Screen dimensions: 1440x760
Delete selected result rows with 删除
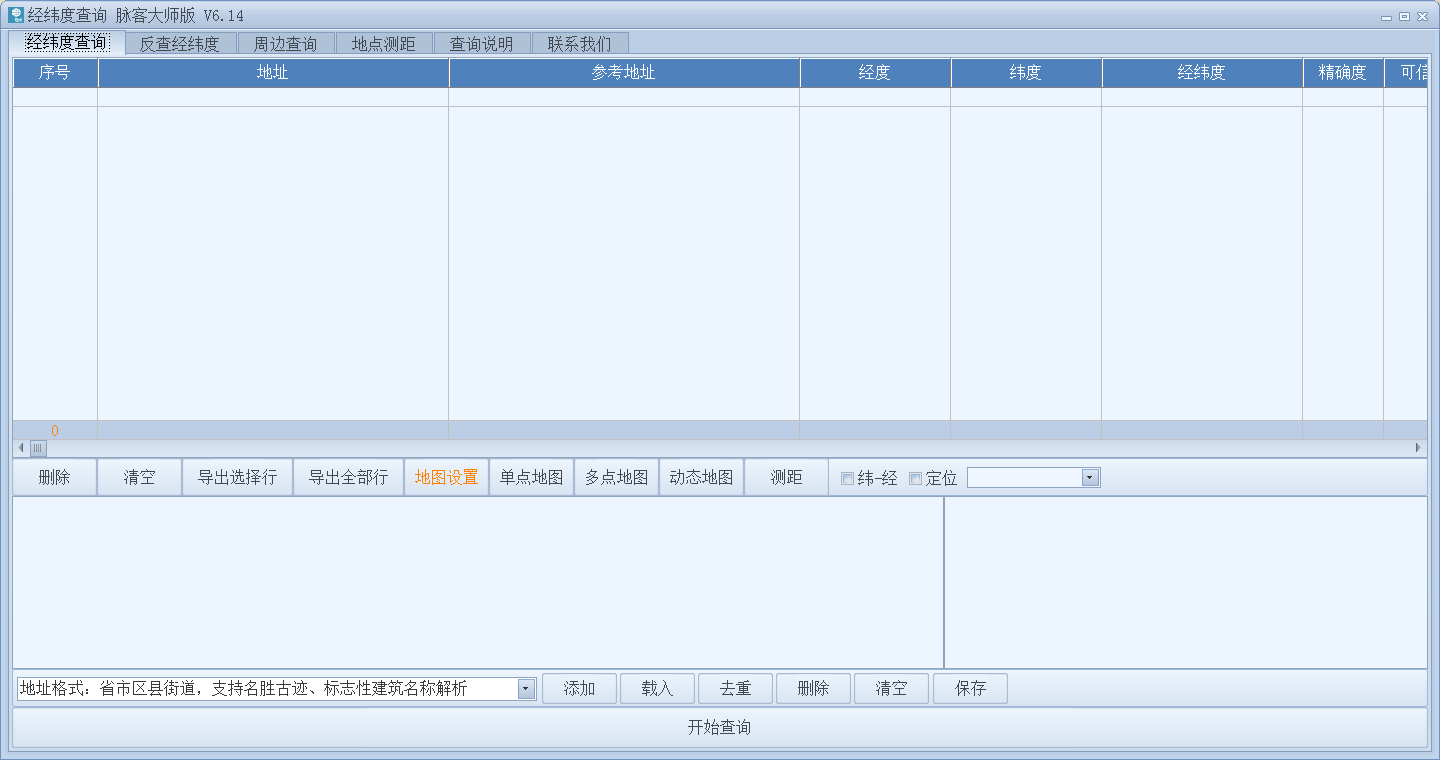click(x=54, y=477)
